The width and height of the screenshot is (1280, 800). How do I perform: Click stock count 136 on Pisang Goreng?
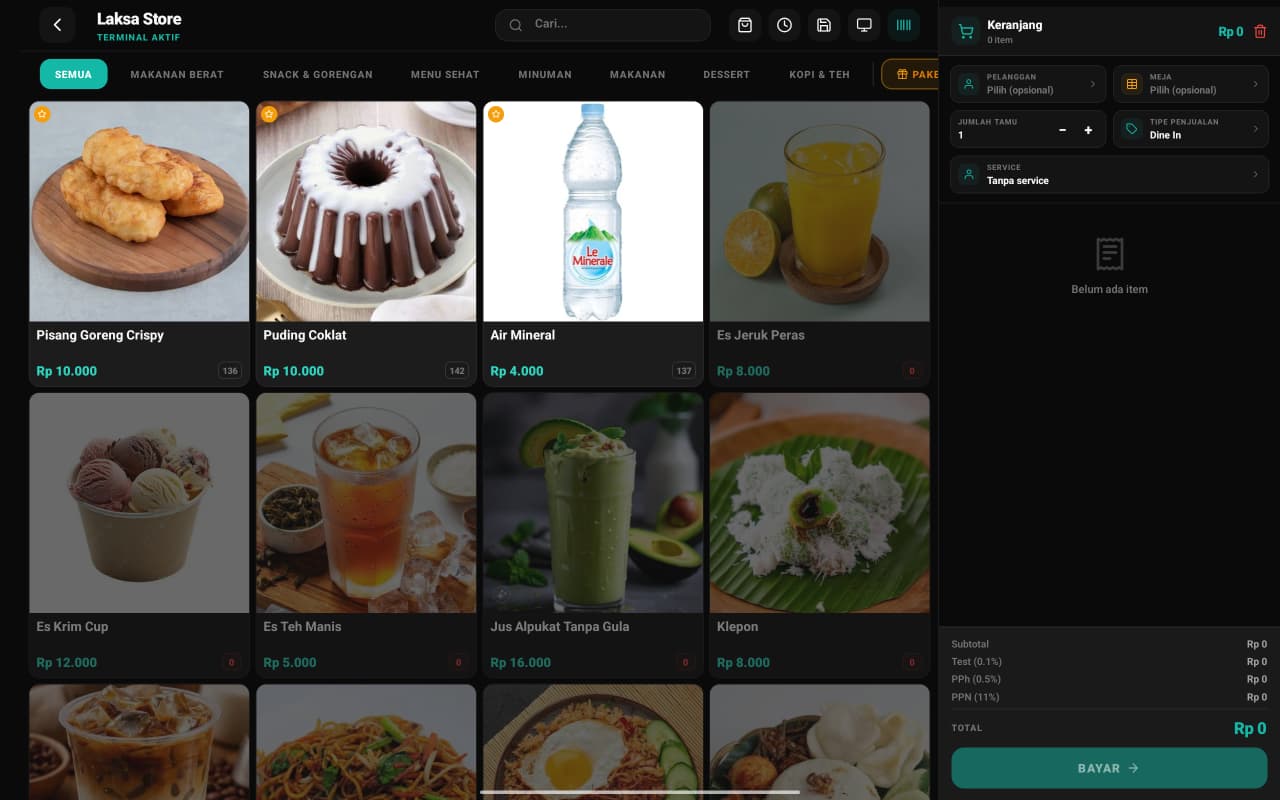tap(230, 371)
